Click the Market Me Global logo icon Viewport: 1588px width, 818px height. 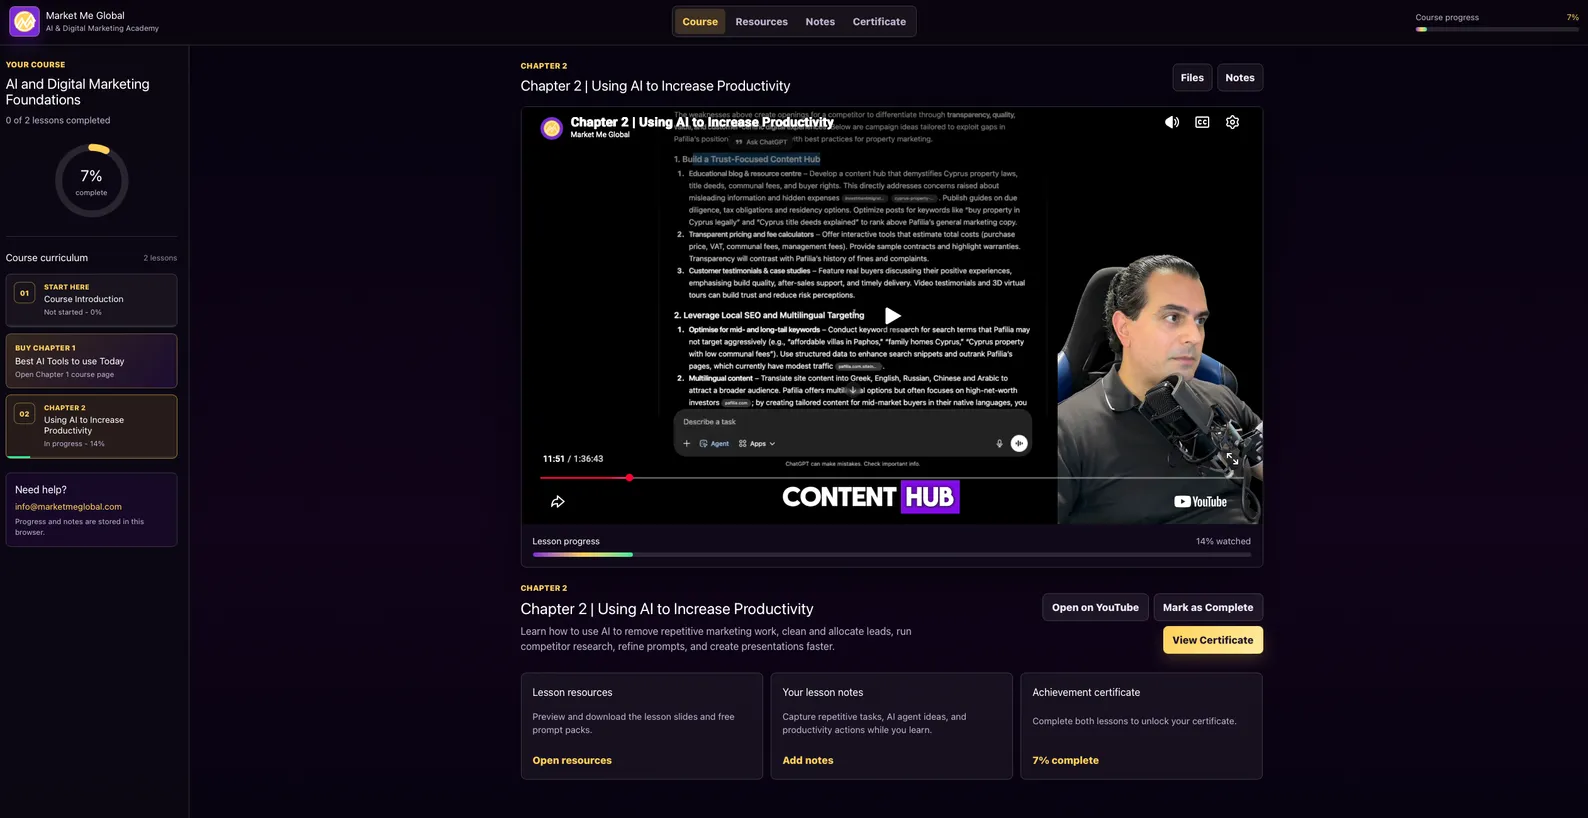(x=24, y=21)
